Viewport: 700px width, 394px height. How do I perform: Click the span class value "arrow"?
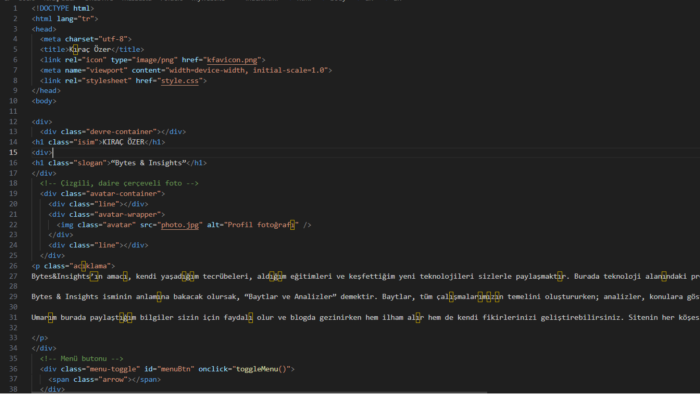click(113, 380)
